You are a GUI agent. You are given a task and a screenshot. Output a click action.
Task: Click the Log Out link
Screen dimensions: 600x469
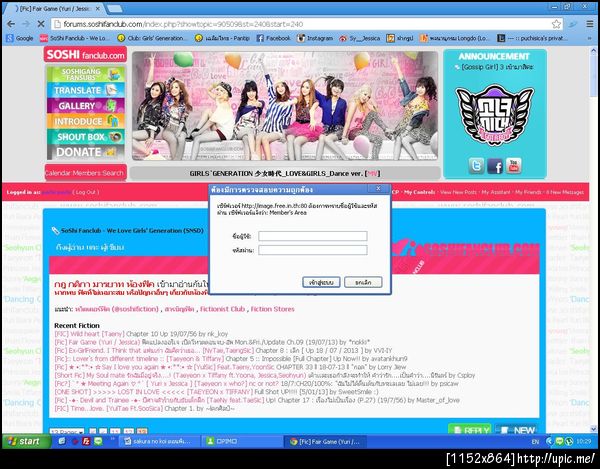click(85, 192)
